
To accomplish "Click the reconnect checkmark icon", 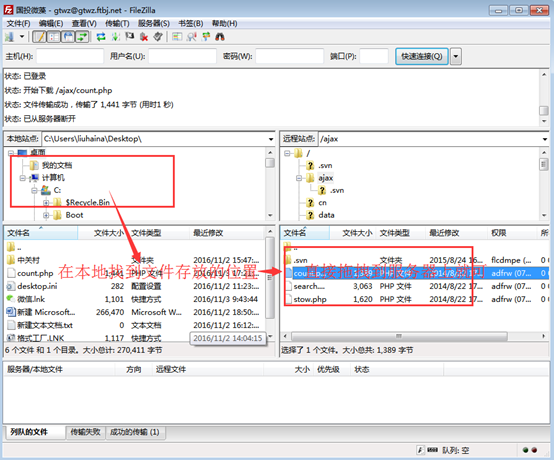I will pos(158,36).
